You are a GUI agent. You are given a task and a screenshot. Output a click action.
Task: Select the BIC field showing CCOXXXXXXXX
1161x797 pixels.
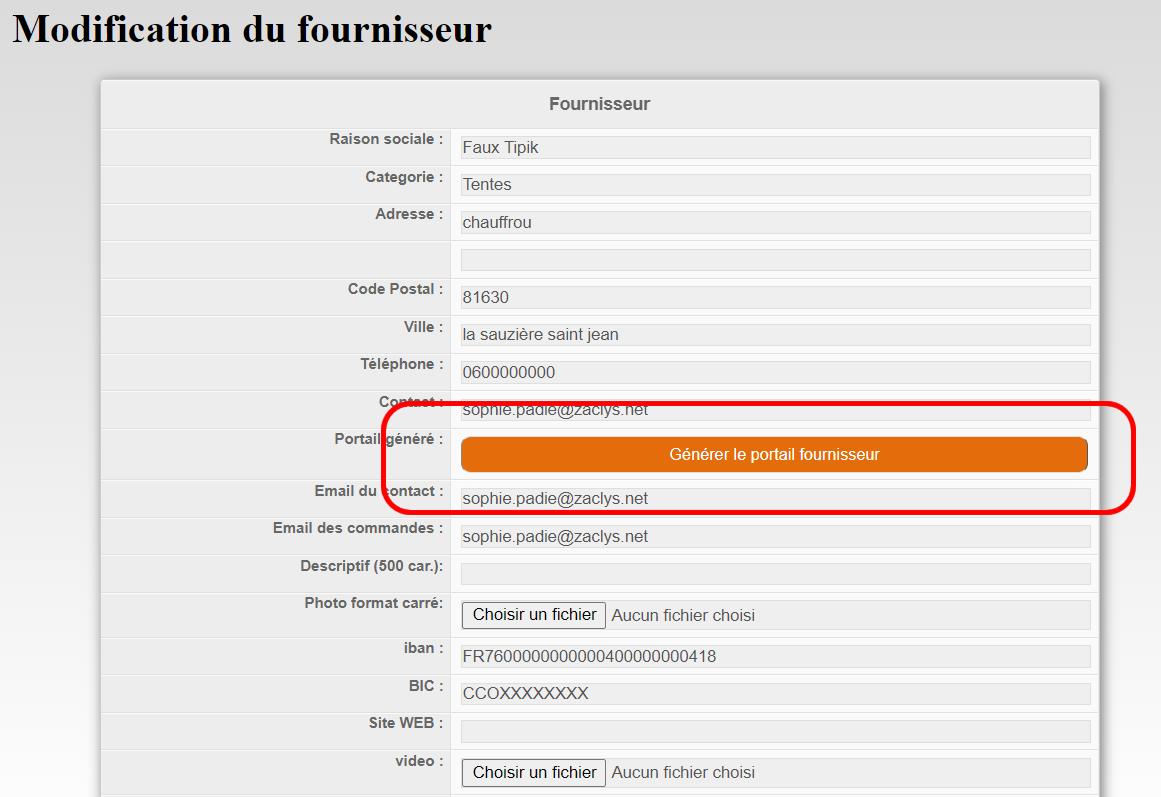[775, 694]
